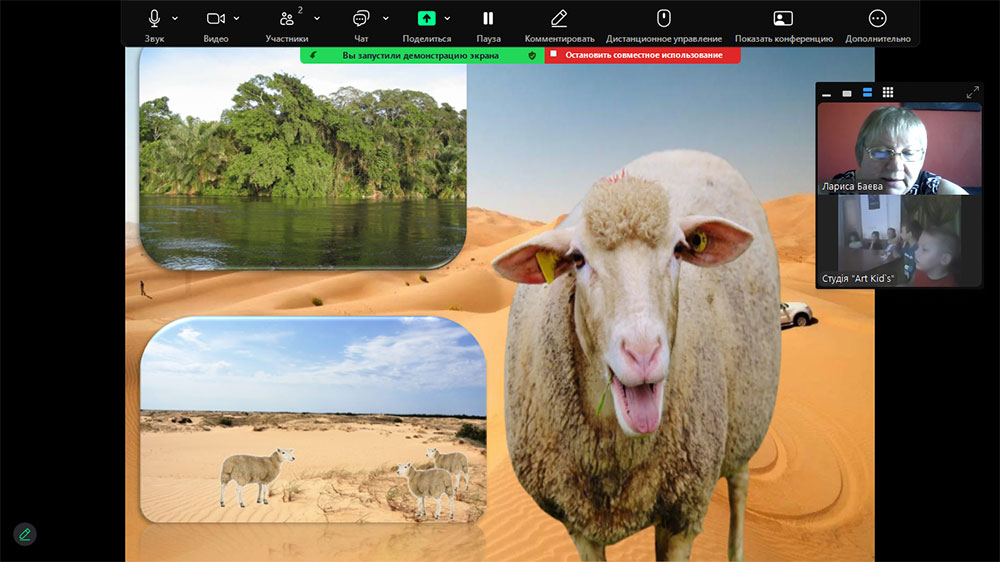Click the green Поделиться share icon
The width and height of the screenshot is (1000, 562).
[427, 18]
